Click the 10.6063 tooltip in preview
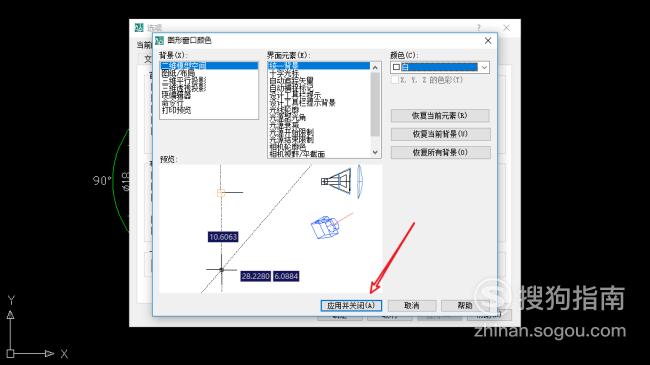The width and height of the screenshot is (650, 365). tap(223, 237)
